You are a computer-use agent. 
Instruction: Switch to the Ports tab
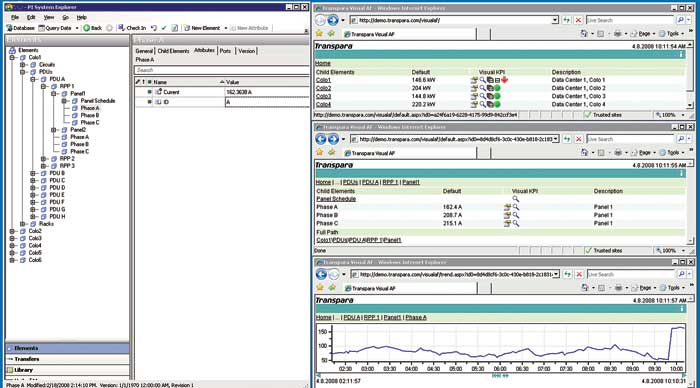tap(225, 51)
